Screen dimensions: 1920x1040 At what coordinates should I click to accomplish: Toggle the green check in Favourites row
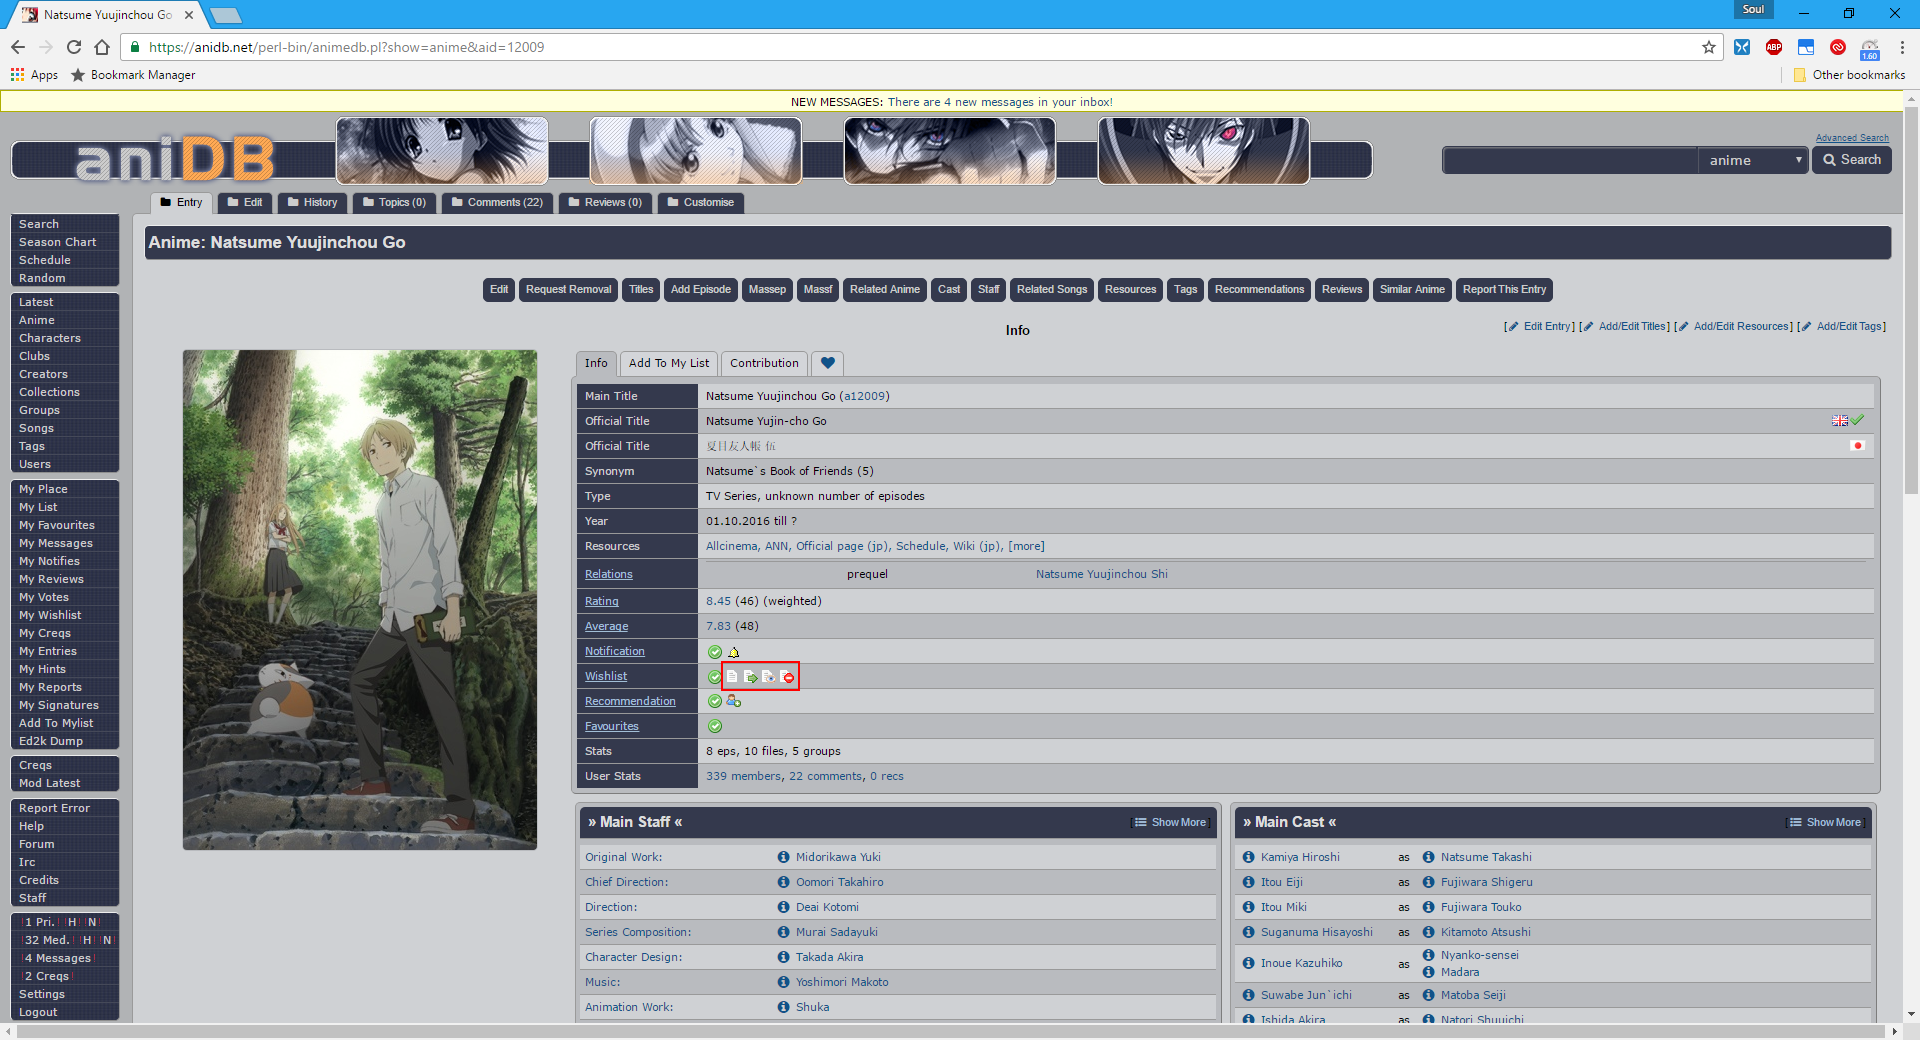(x=714, y=727)
